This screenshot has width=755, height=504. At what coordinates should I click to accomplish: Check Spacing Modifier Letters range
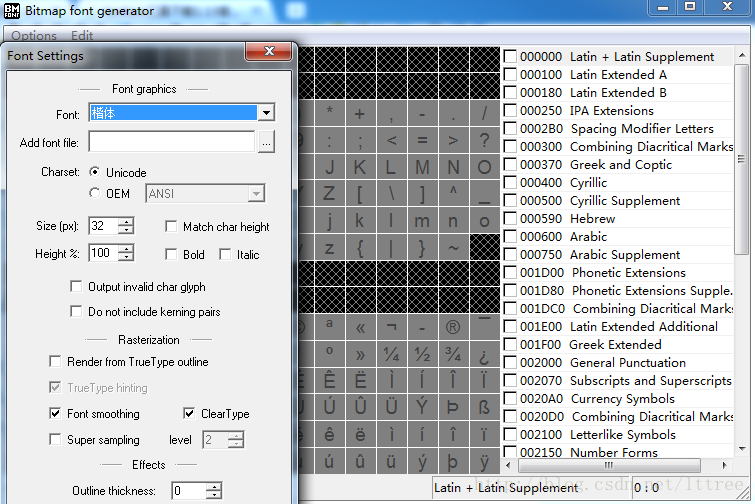[510, 129]
